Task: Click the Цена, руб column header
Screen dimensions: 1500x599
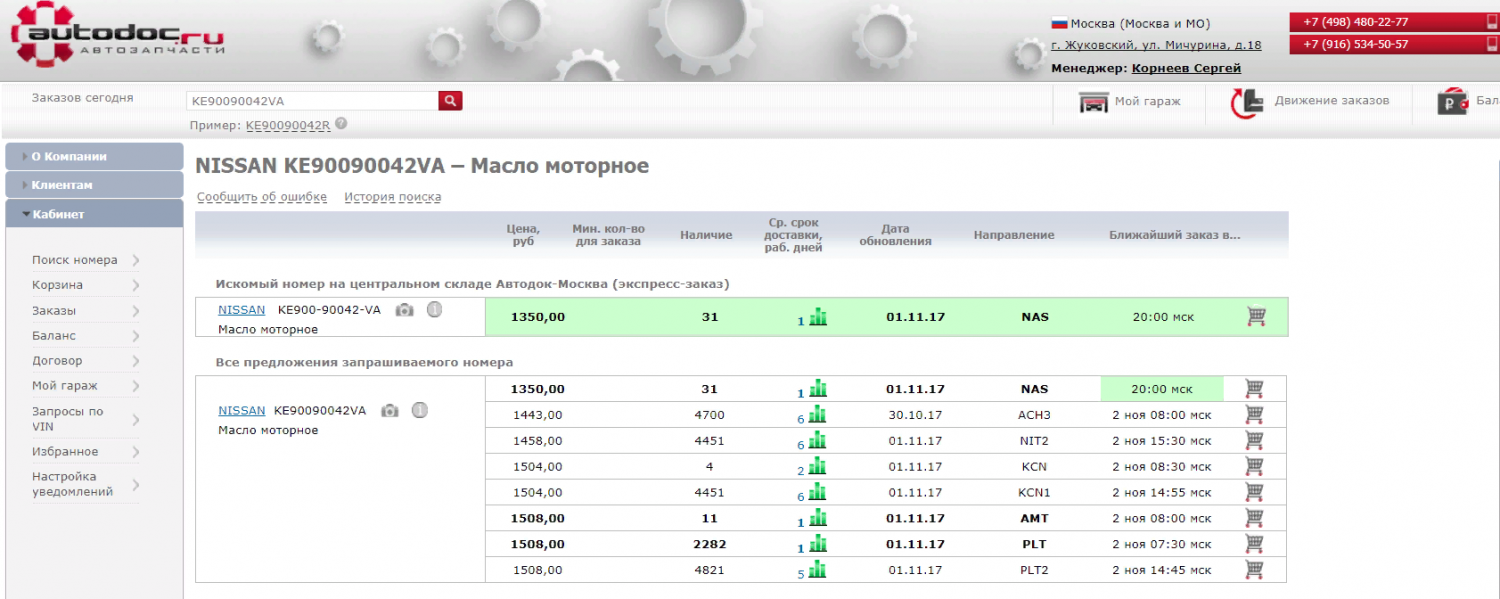Action: pyautogui.click(x=524, y=235)
